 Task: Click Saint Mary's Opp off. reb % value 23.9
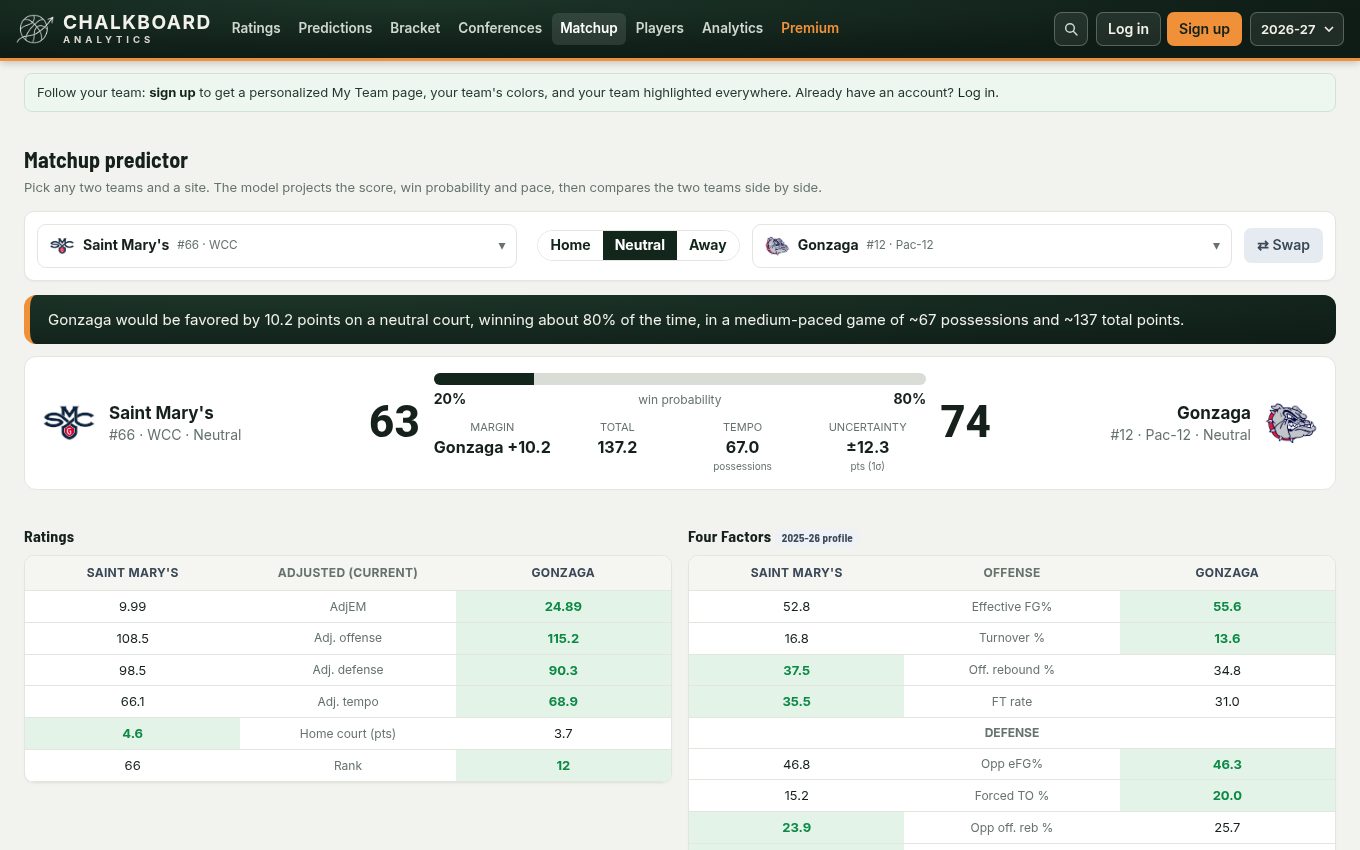pos(796,828)
